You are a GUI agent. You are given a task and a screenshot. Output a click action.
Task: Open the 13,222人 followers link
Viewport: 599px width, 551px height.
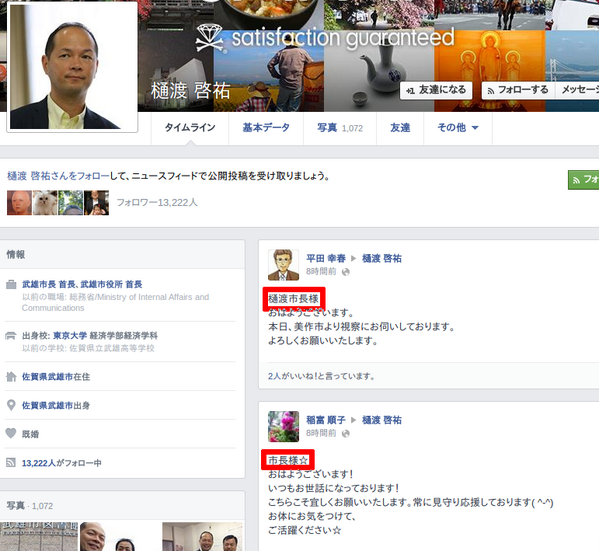(x=39, y=463)
